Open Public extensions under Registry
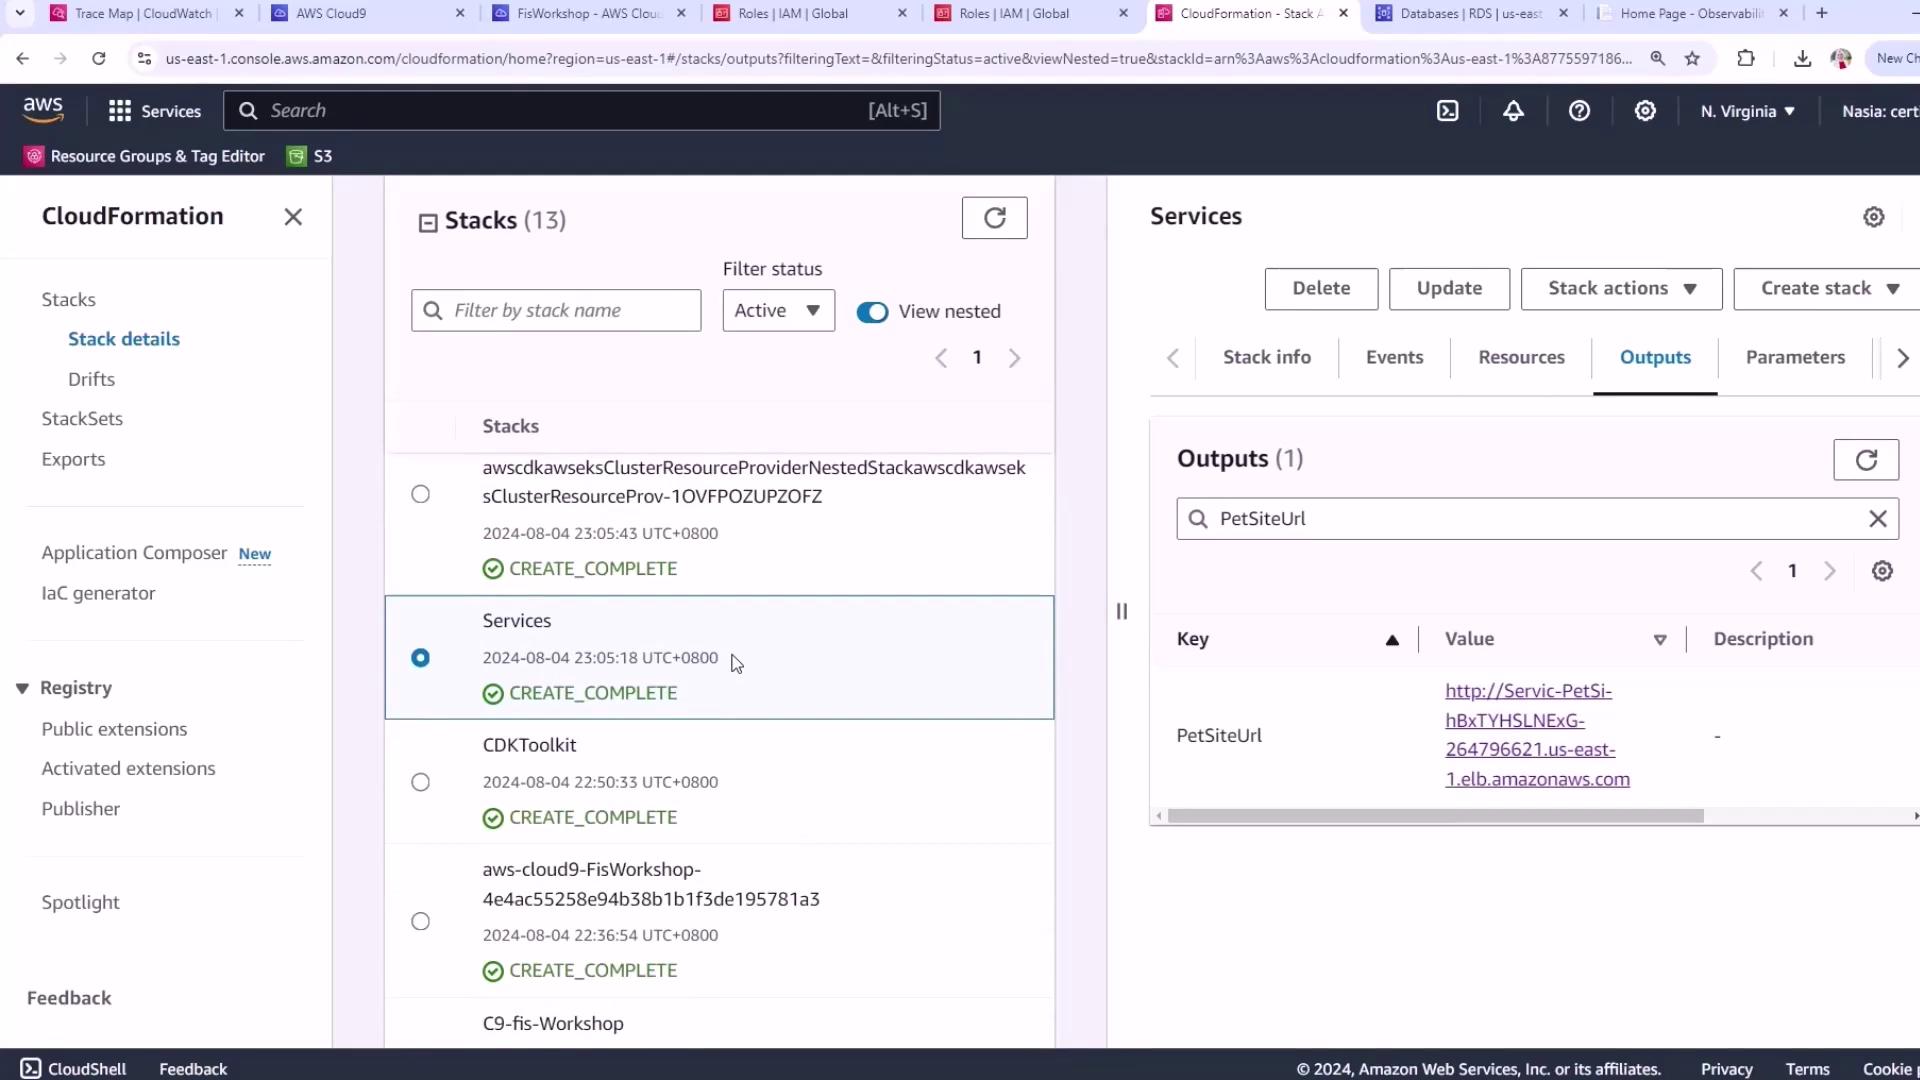1920x1080 pixels. tap(114, 729)
